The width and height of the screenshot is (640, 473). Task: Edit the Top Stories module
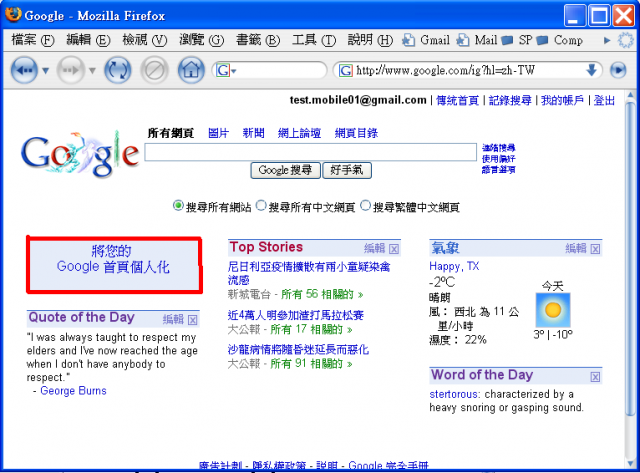pyautogui.click(x=374, y=248)
